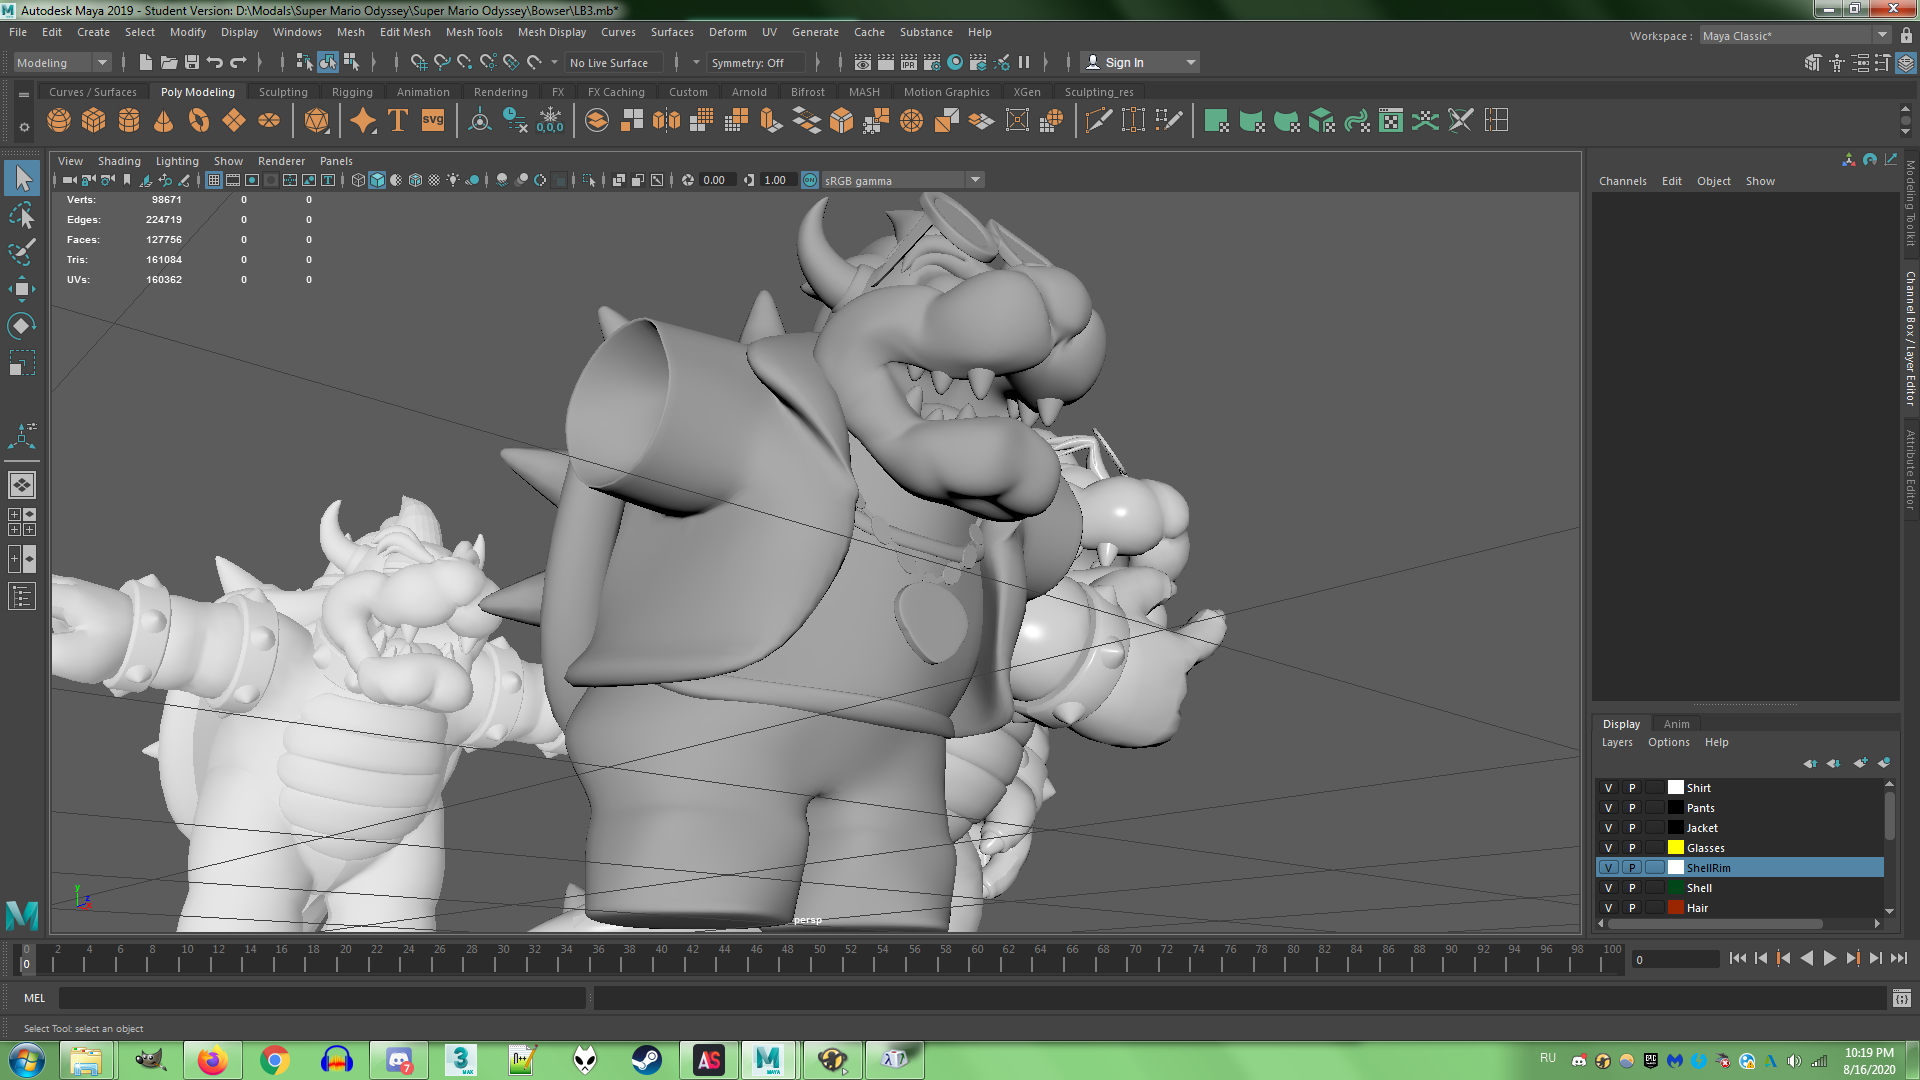Activate the Paint Selection tool
Screen dimensions: 1920x1080
21,252
